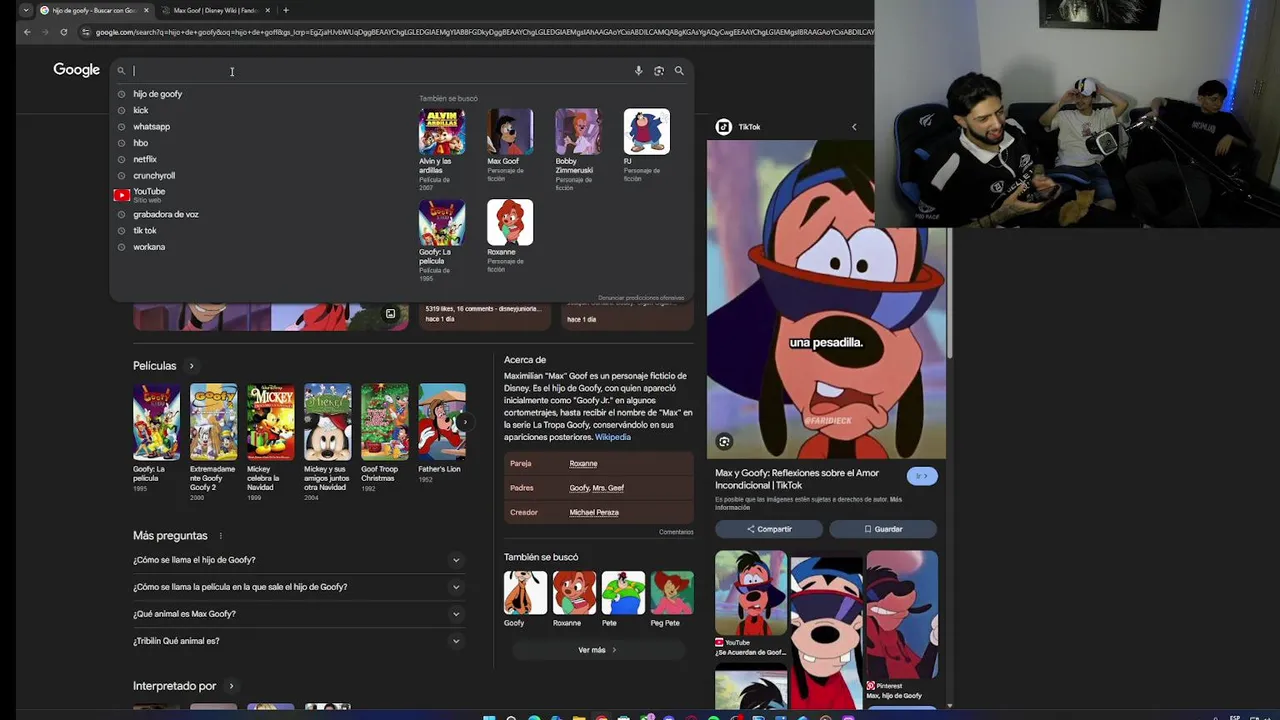Click the Comentarios link
The image size is (1280, 720).
(676, 532)
